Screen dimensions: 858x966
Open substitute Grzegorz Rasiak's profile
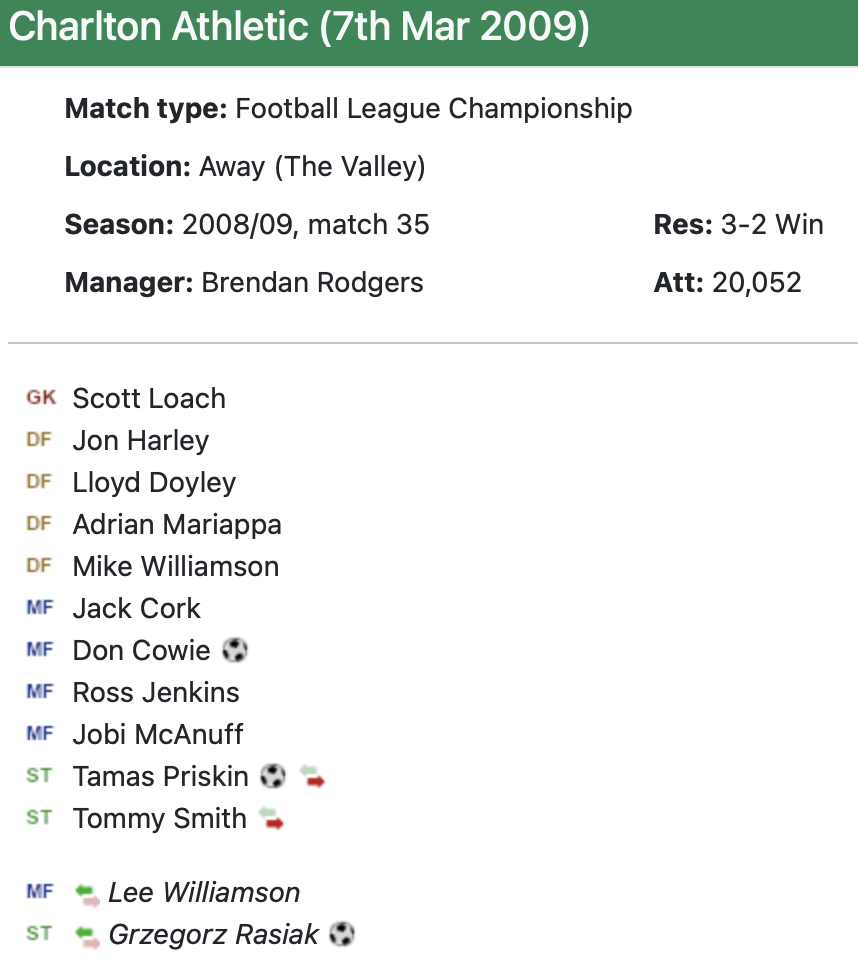click(214, 935)
